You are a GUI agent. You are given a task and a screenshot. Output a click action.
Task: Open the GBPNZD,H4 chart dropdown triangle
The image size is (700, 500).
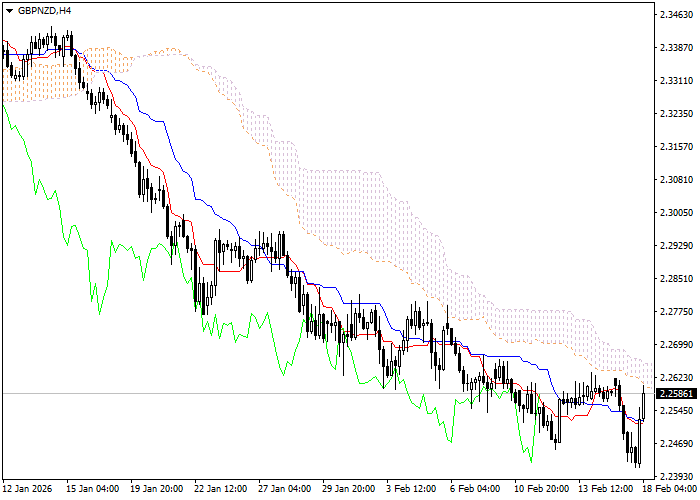tap(9, 11)
